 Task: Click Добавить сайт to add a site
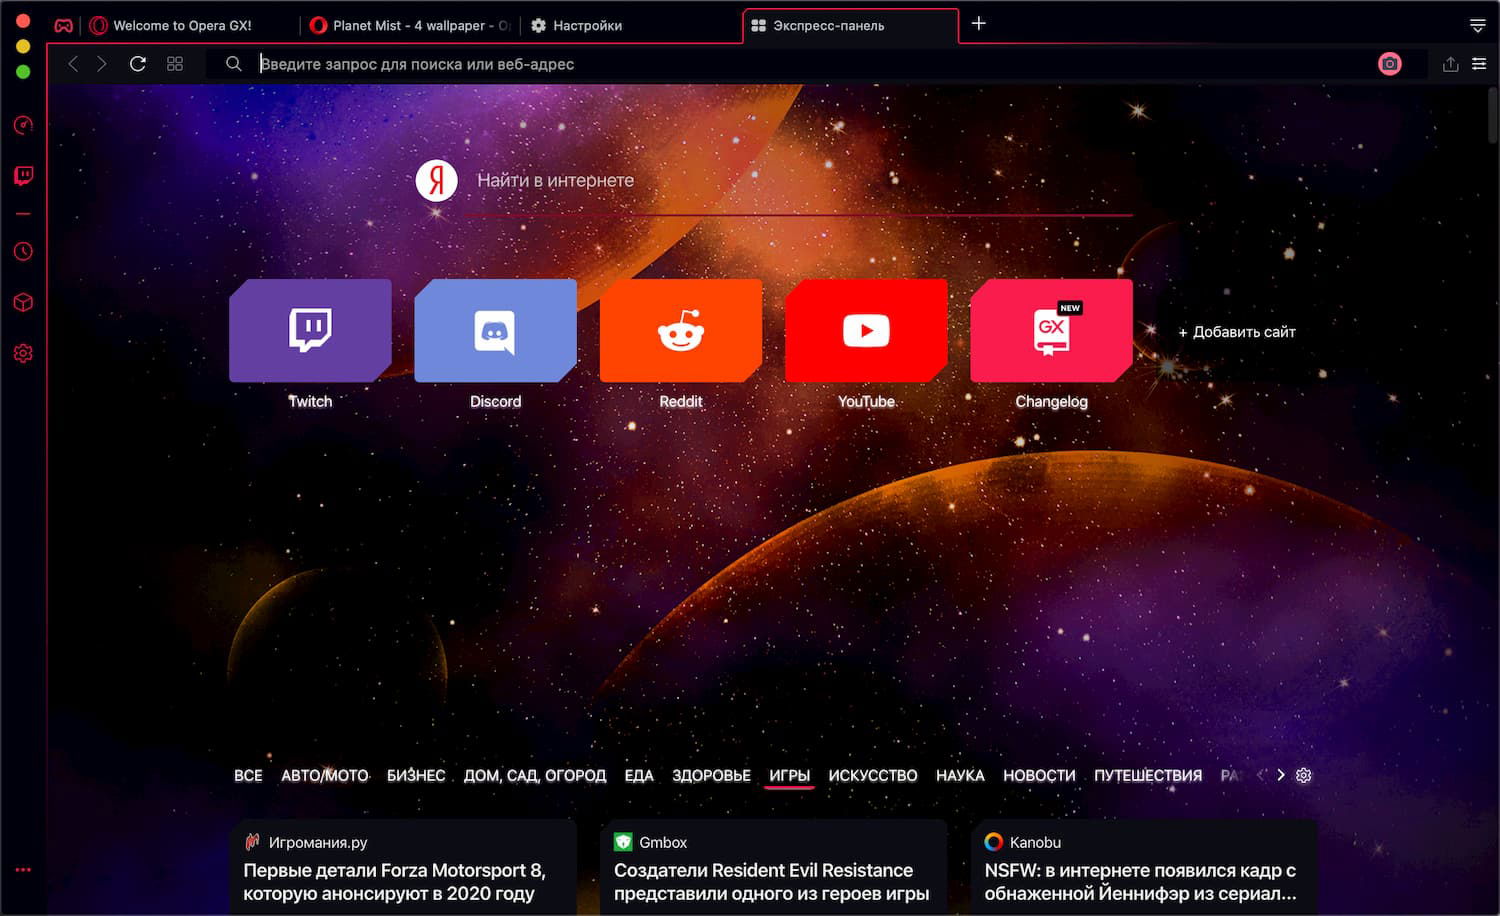[x=1237, y=331]
